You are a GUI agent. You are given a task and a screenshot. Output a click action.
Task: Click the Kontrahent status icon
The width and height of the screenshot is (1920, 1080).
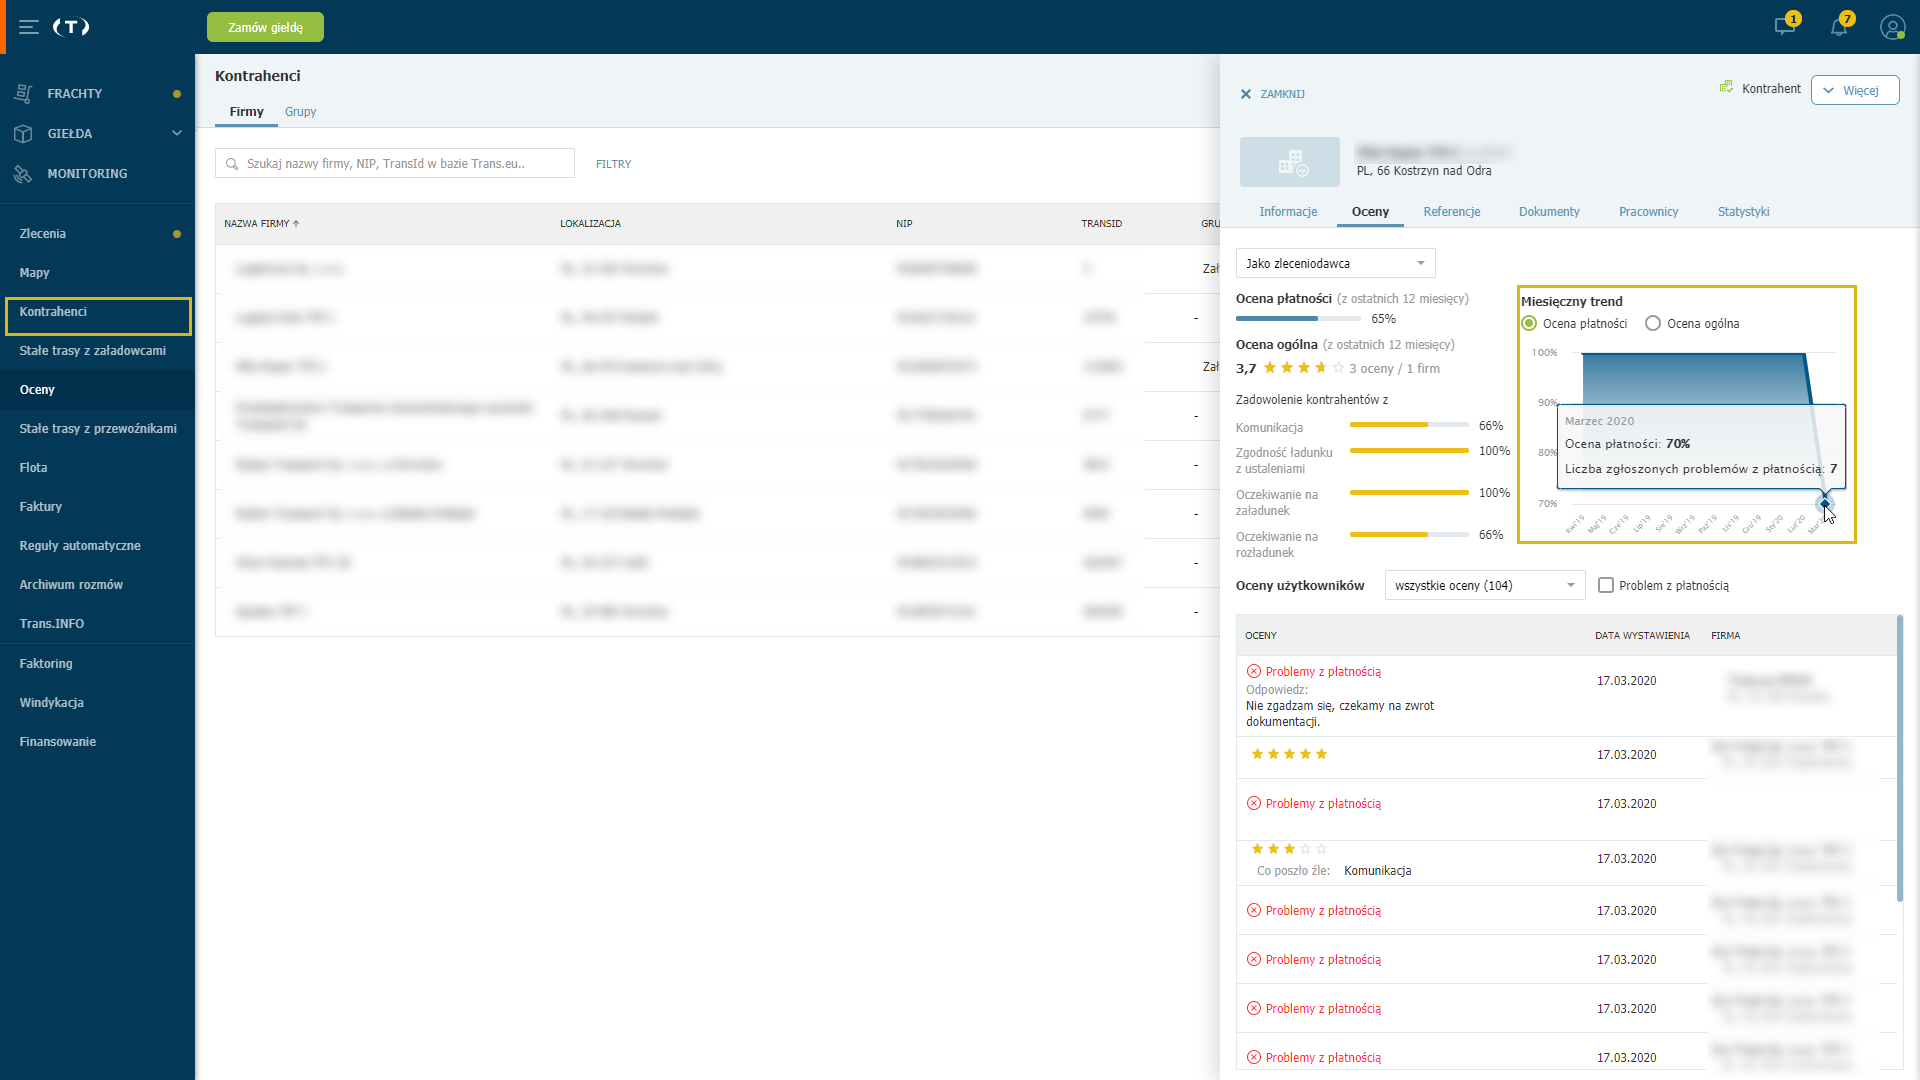pyautogui.click(x=1726, y=88)
